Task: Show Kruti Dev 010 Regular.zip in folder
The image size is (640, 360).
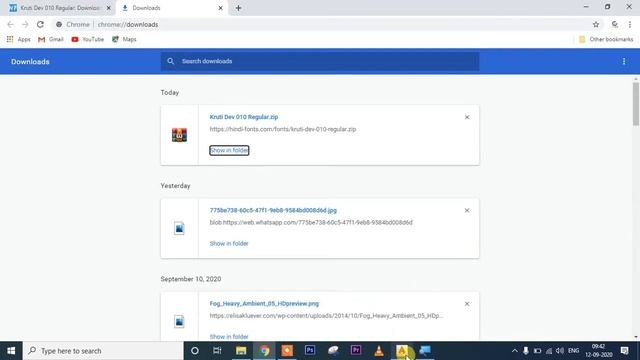Action: 229,150
